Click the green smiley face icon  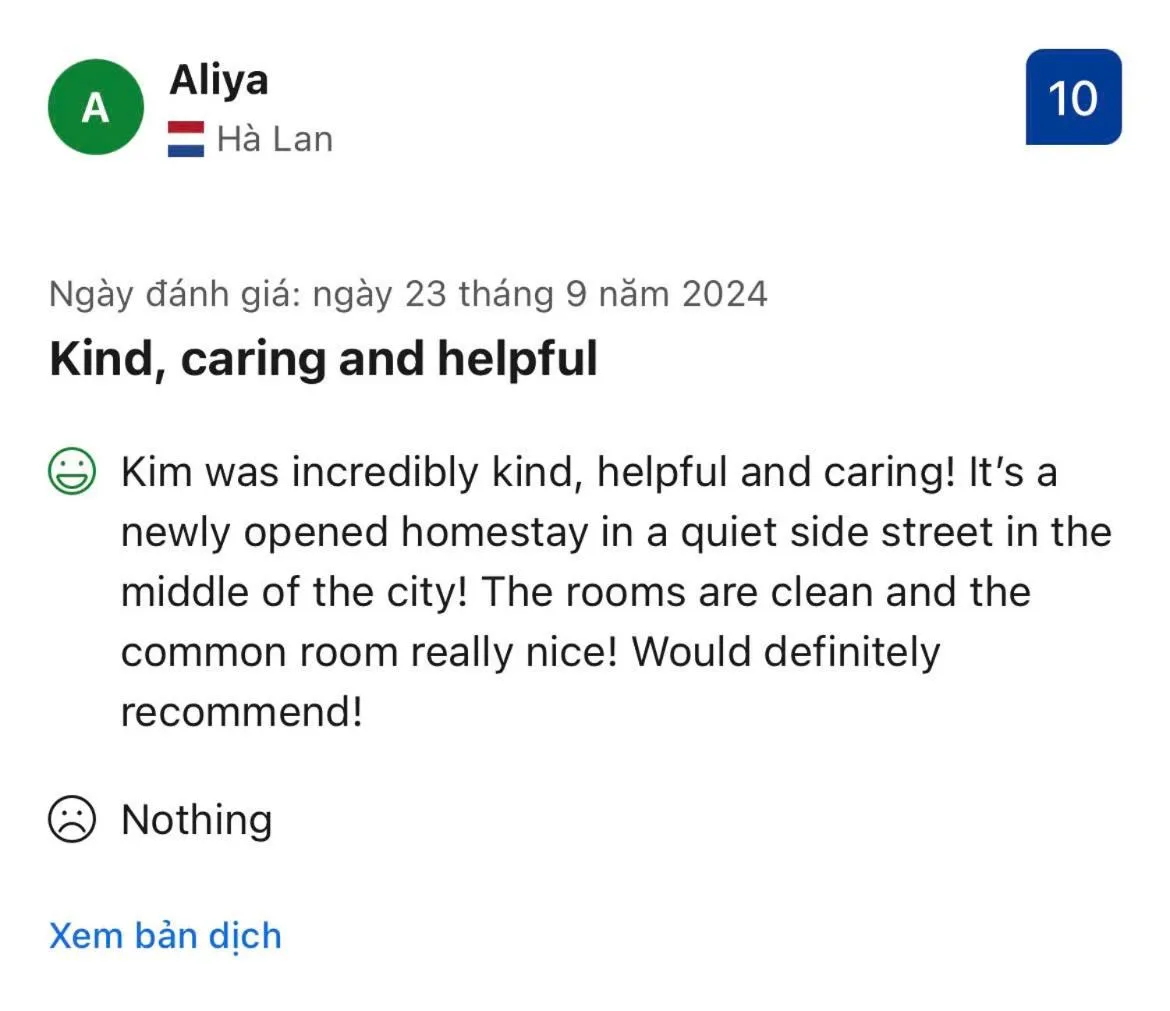[x=72, y=472]
